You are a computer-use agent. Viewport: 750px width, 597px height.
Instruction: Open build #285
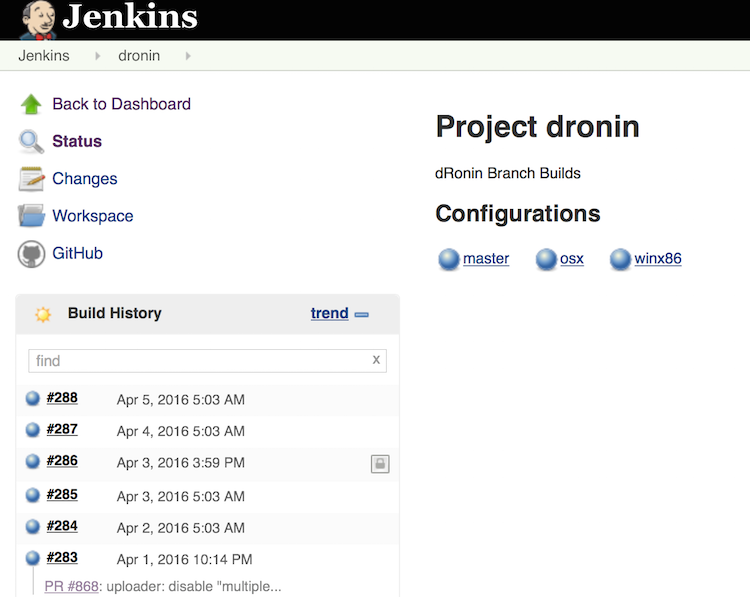(x=62, y=495)
